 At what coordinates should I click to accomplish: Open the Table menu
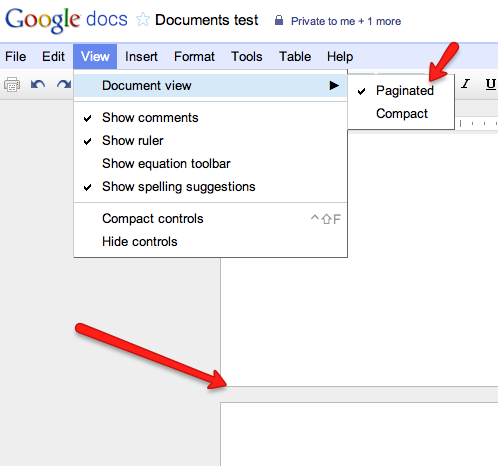295,57
